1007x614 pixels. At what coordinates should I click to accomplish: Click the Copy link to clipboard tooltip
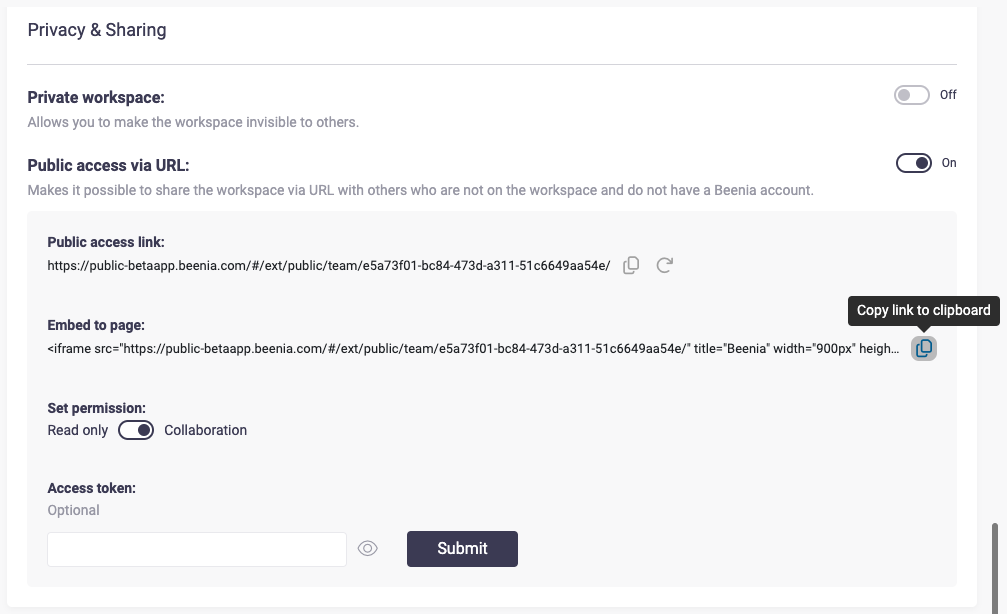pos(923,310)
